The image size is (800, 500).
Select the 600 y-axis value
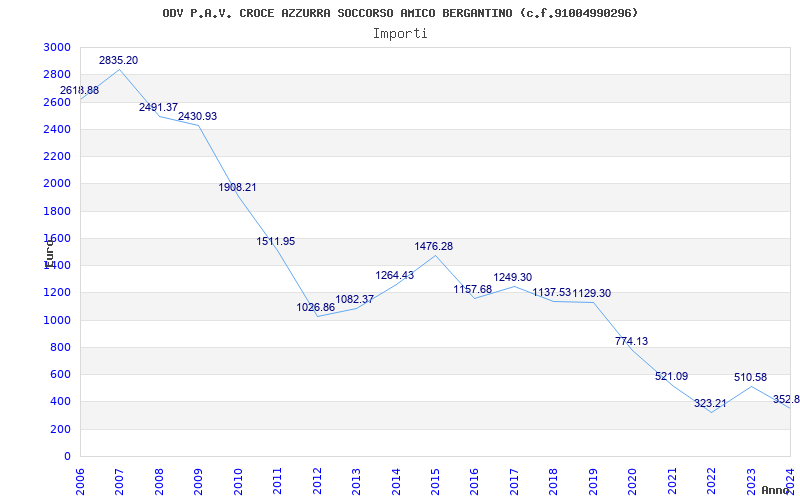tap(61, 374)
